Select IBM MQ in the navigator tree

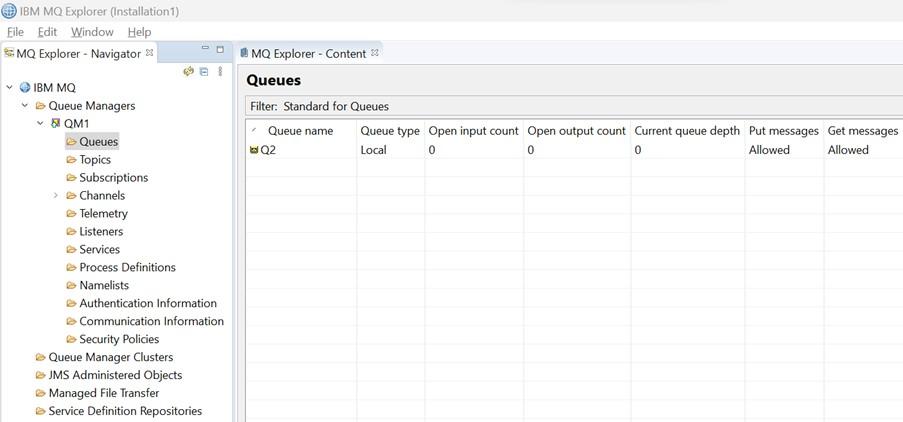pyautogui.click(x=54, y=88)
